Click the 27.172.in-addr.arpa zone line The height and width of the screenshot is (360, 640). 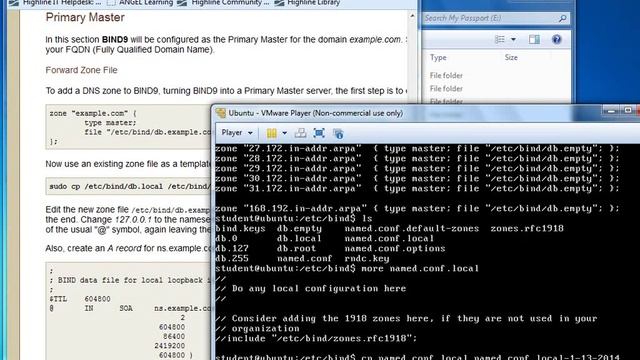417,149
